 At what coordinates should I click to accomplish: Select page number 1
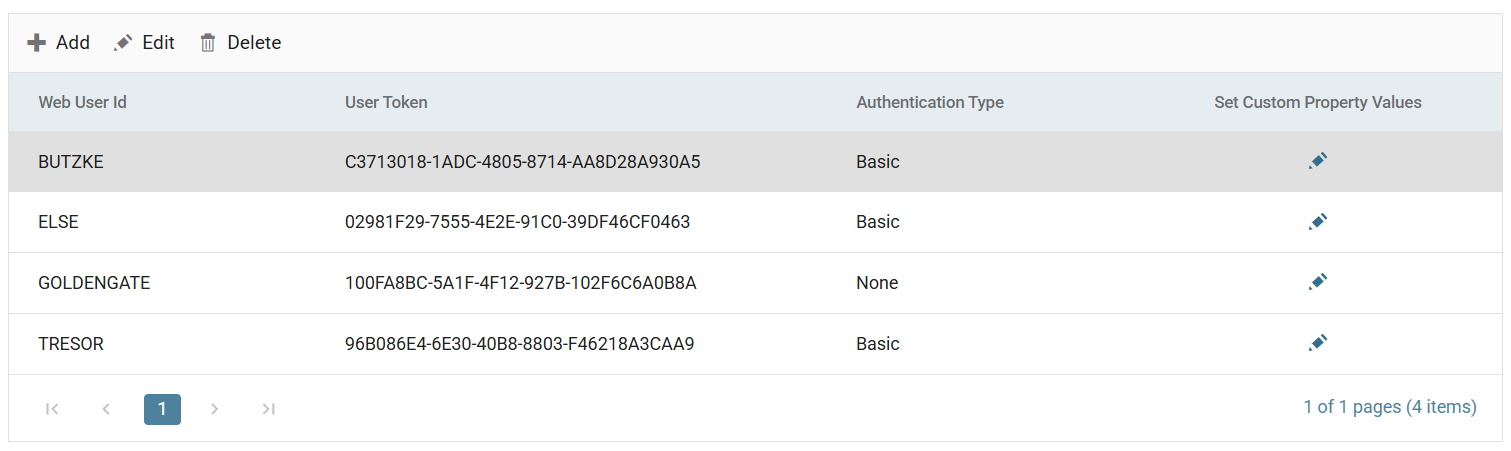162,408
